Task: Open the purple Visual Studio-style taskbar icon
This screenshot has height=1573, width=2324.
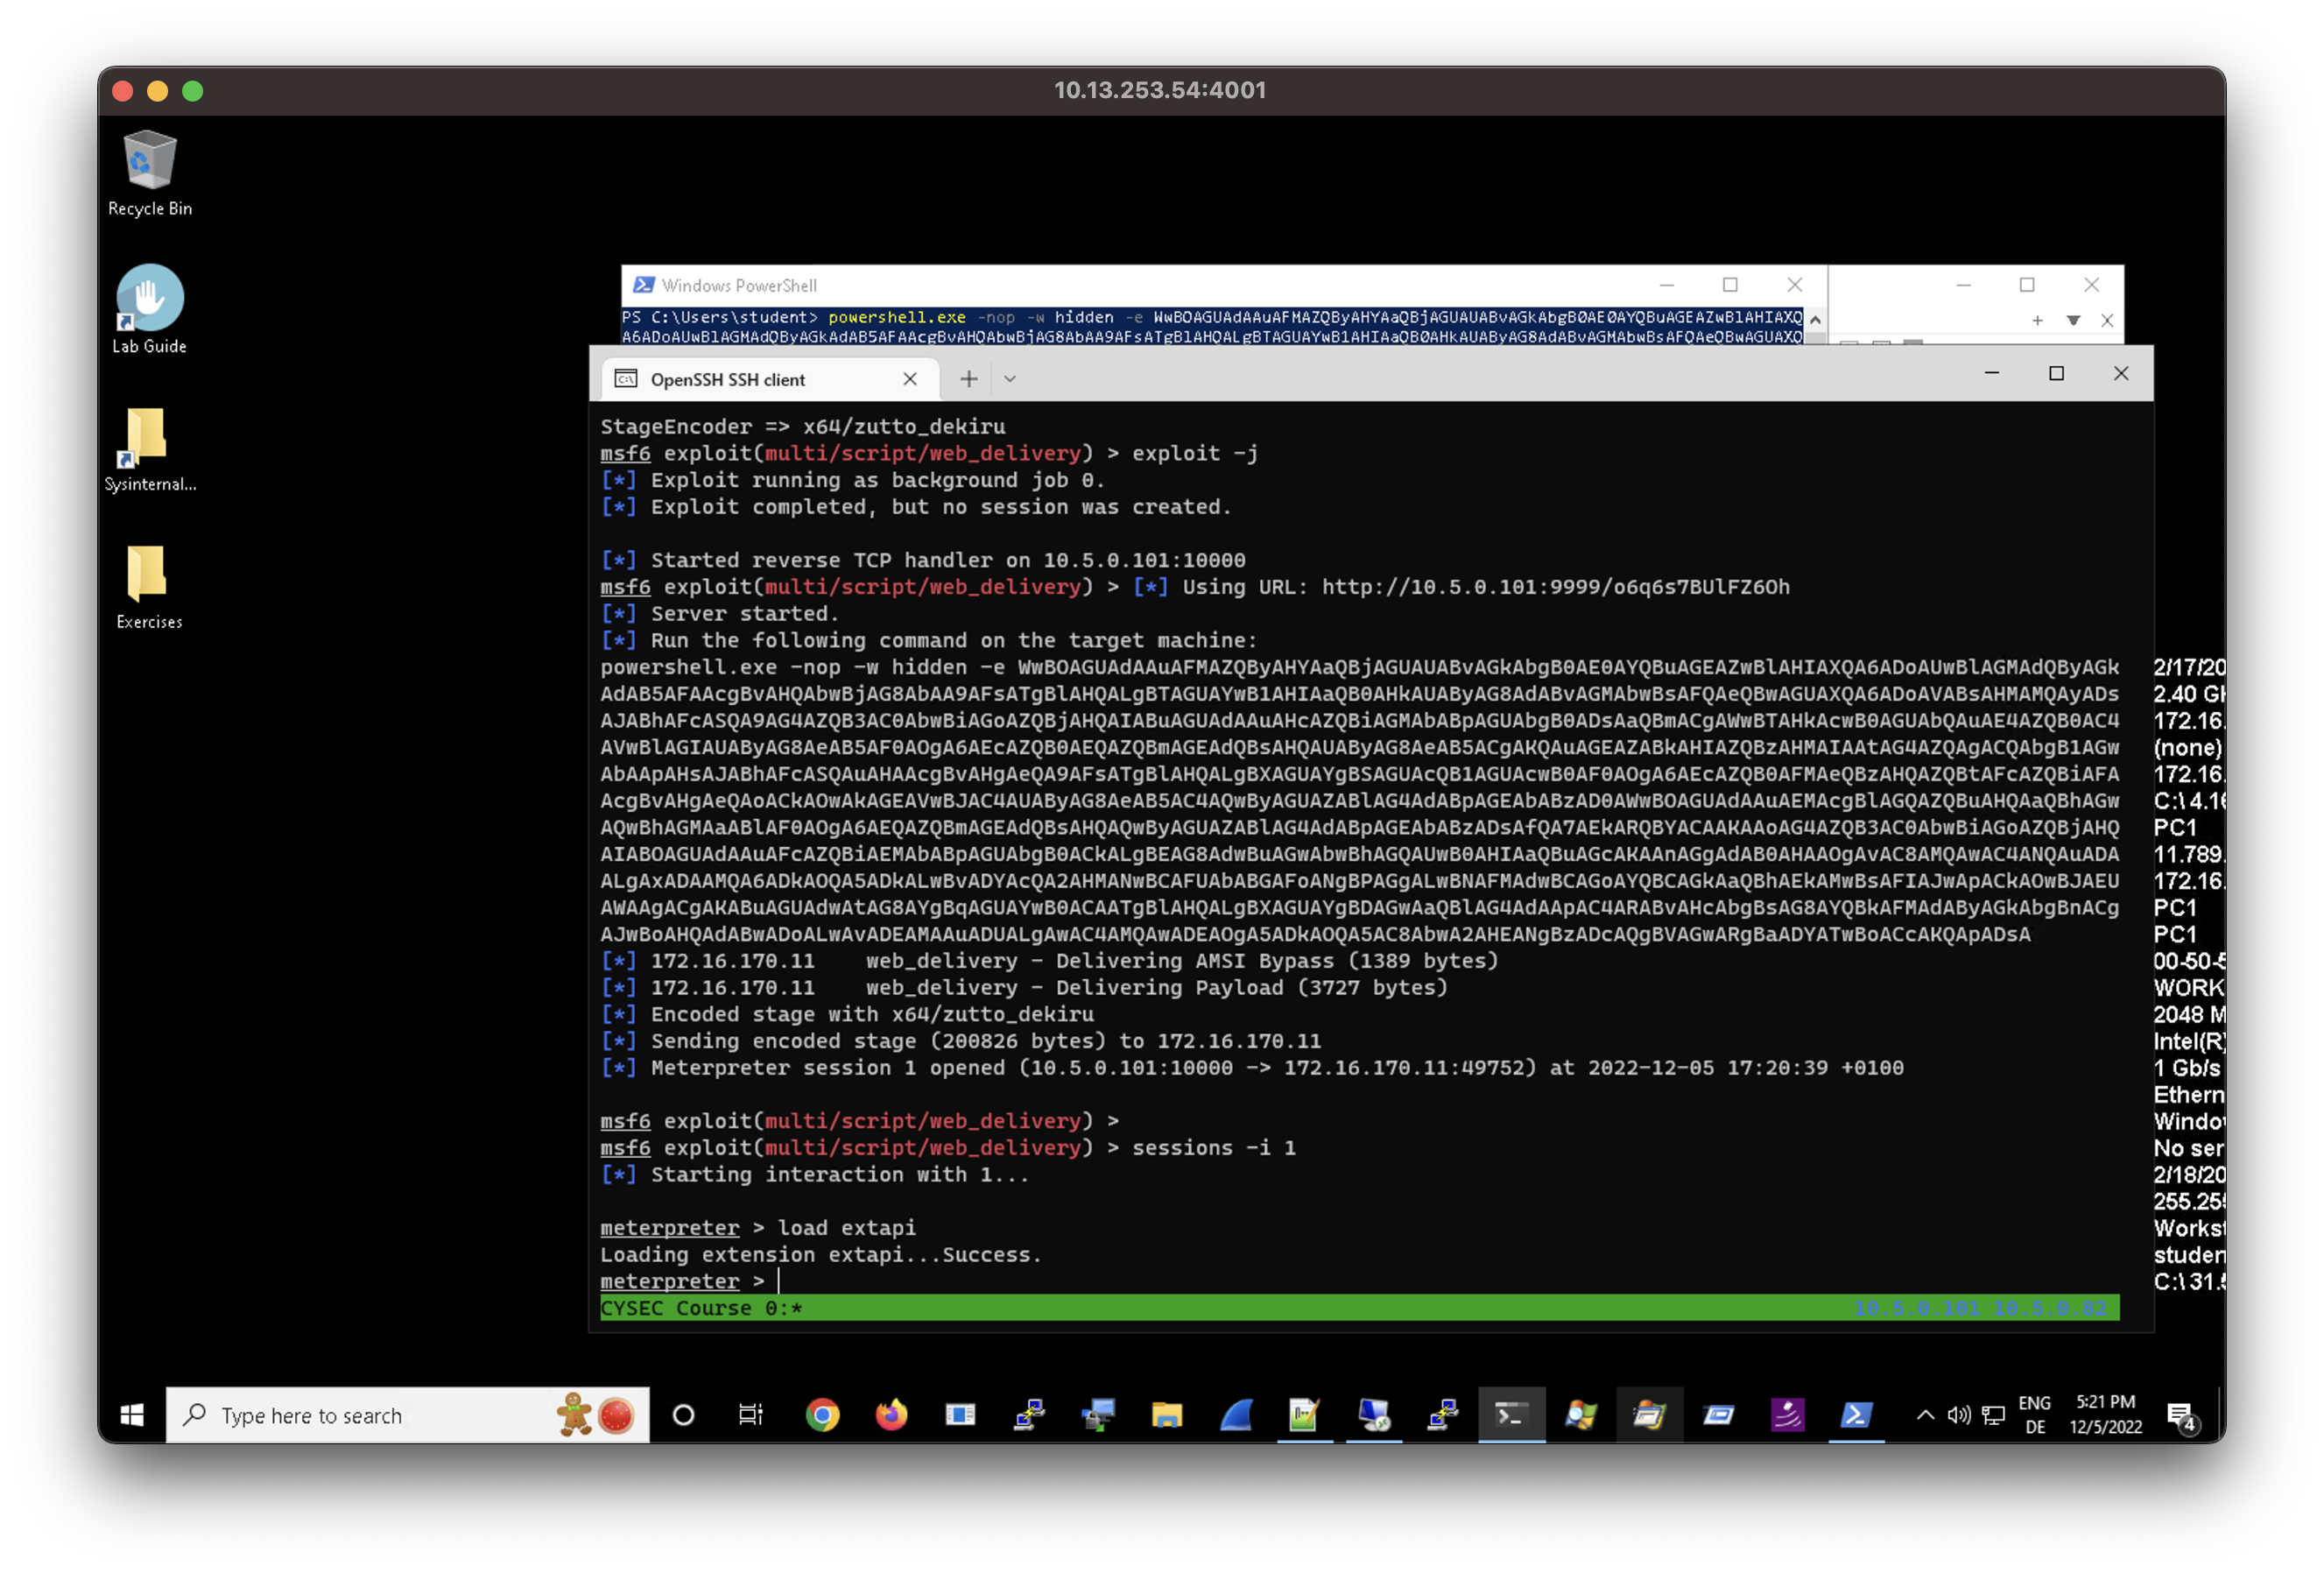Action: [x=1787, y=1415]
